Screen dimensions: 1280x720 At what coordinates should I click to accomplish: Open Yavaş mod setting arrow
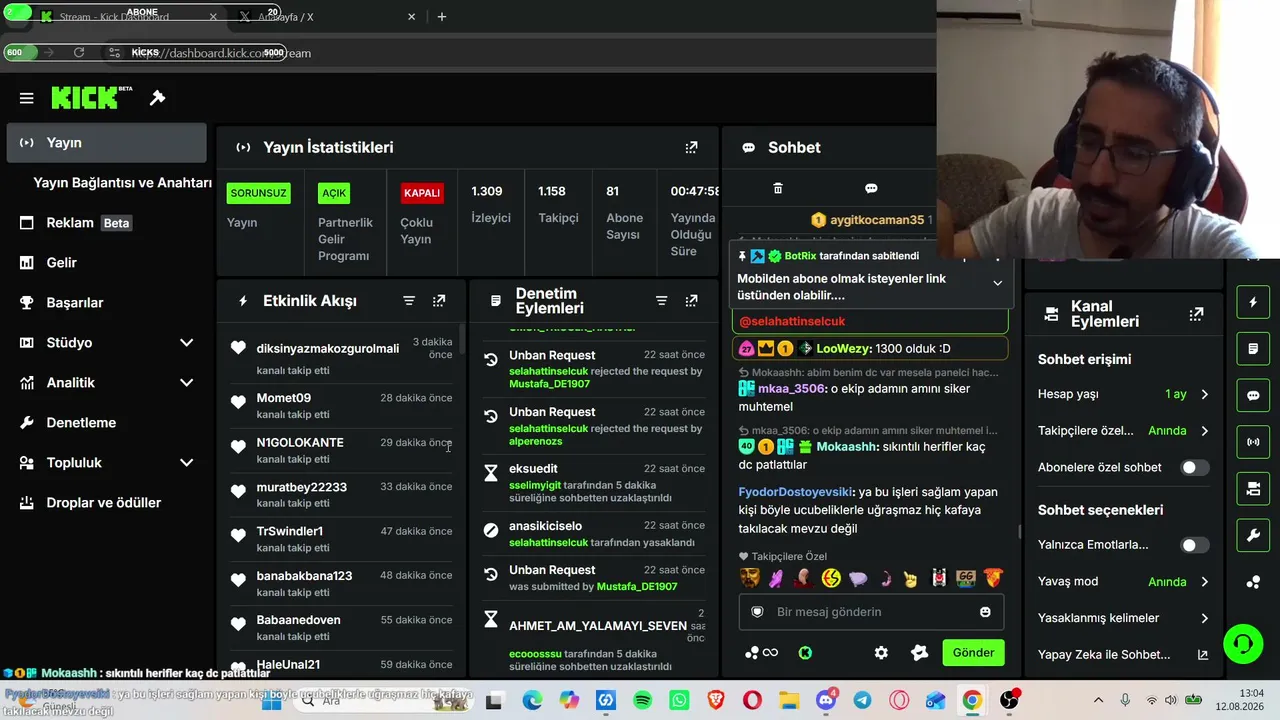pos(1204,582)
